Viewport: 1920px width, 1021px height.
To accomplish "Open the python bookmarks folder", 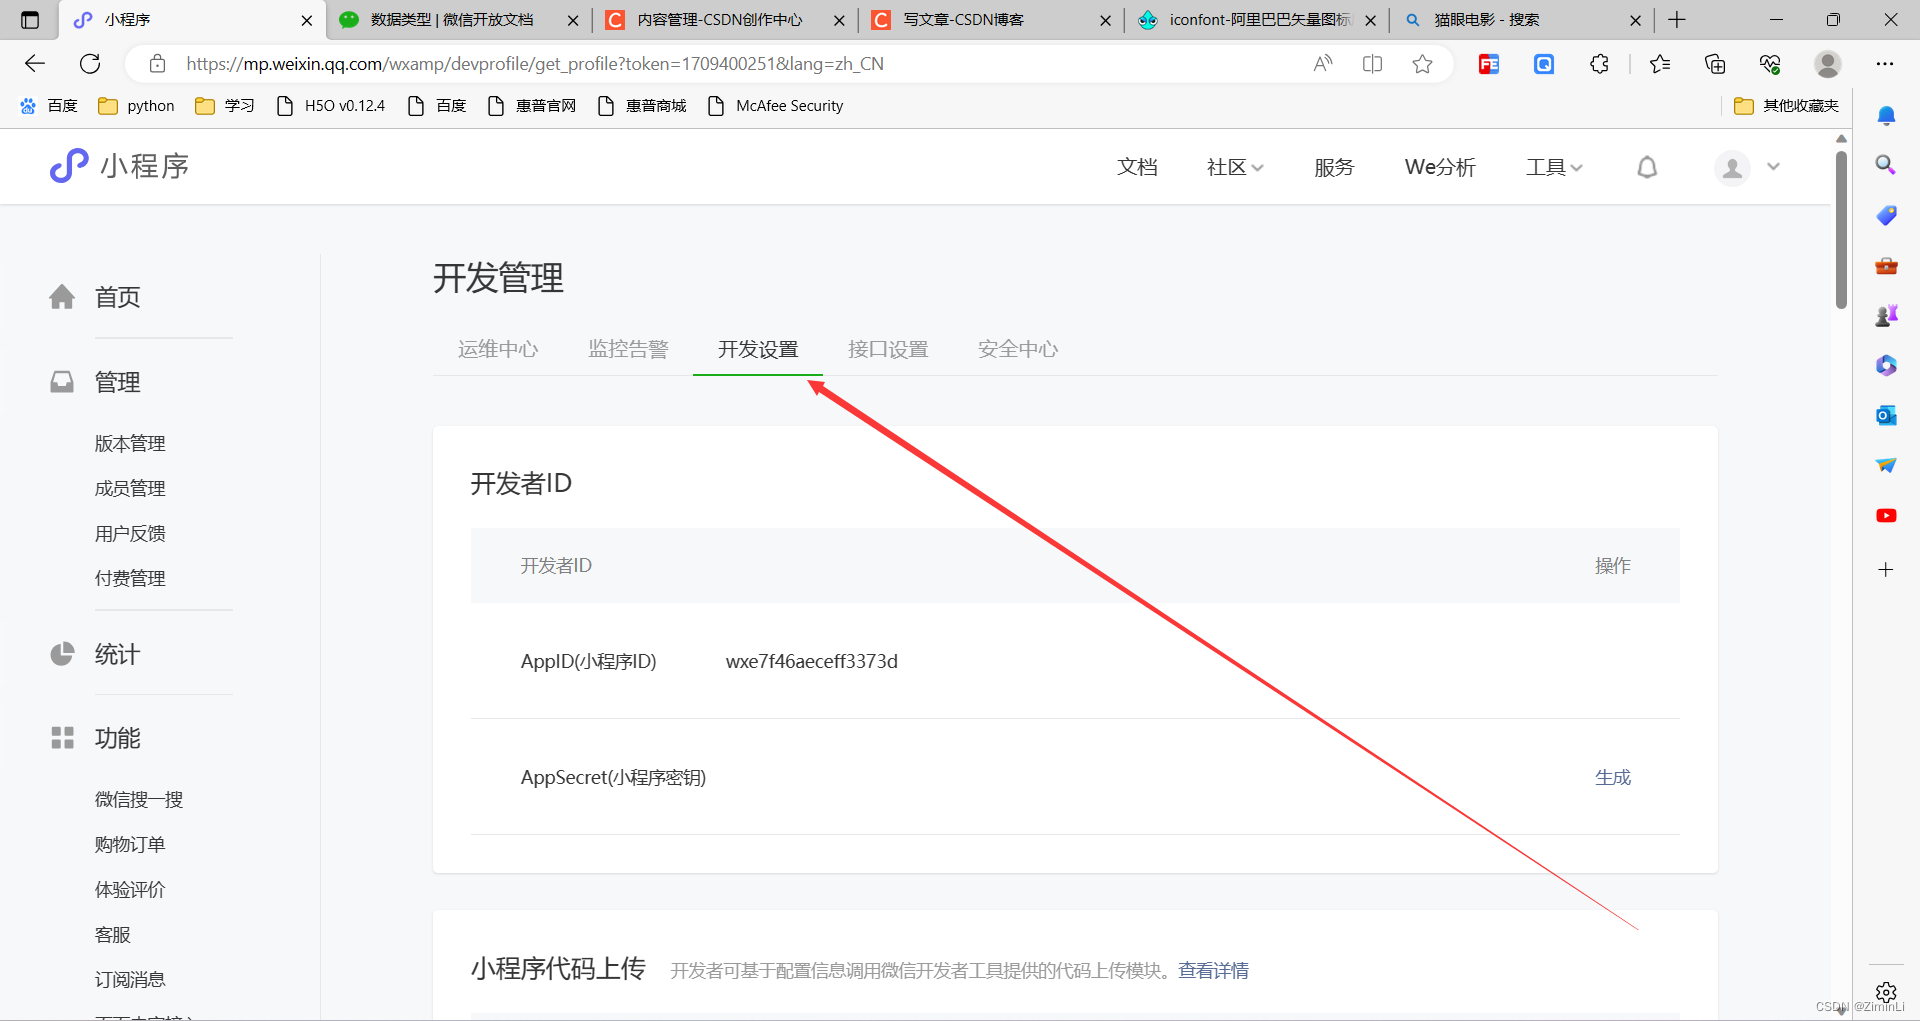I will (136, 106).
